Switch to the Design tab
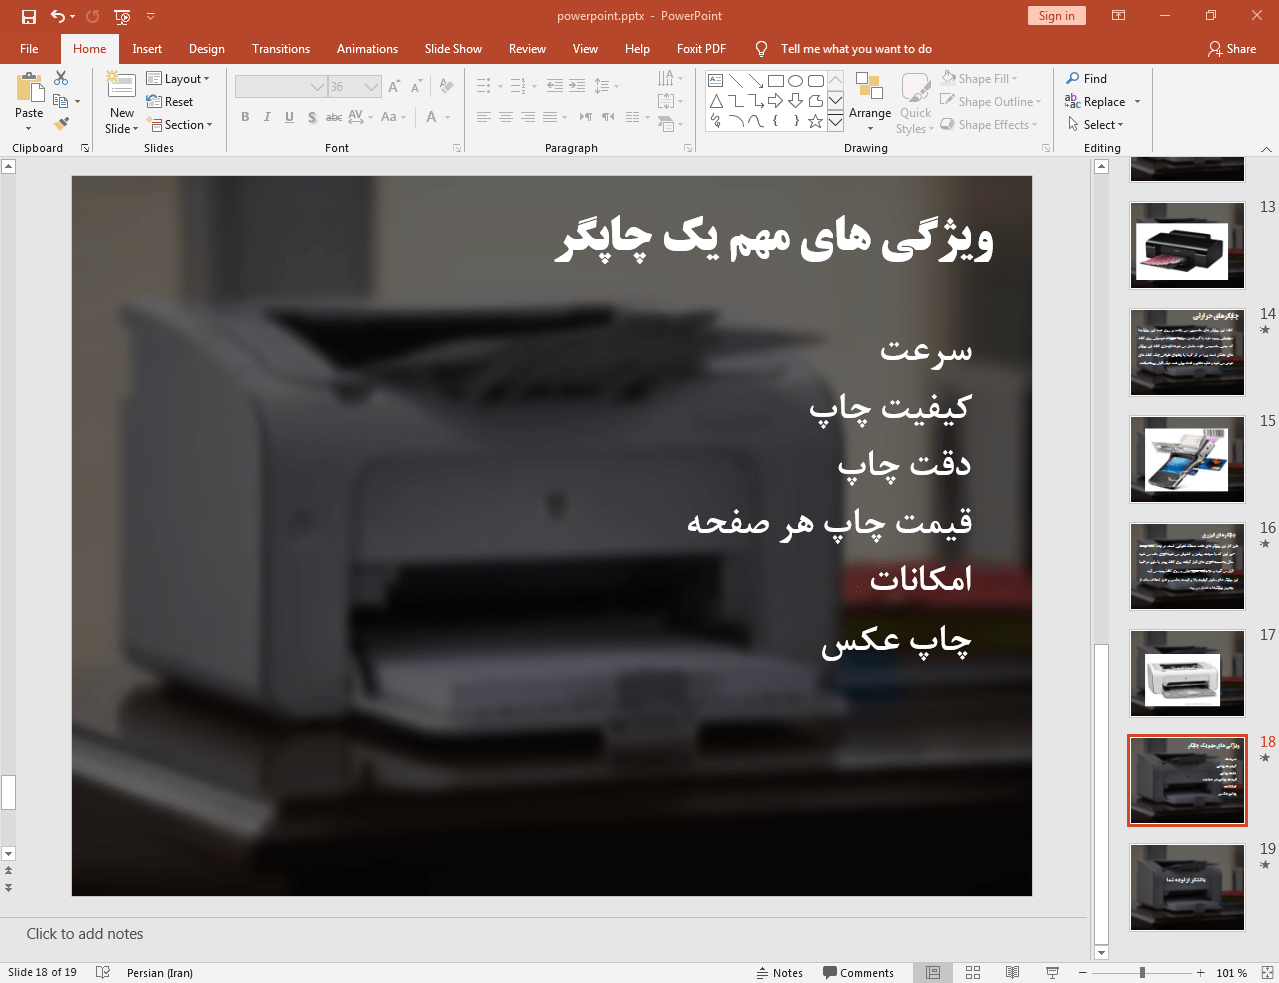Screen dimensions: 1279x983 tap(207, 49)
